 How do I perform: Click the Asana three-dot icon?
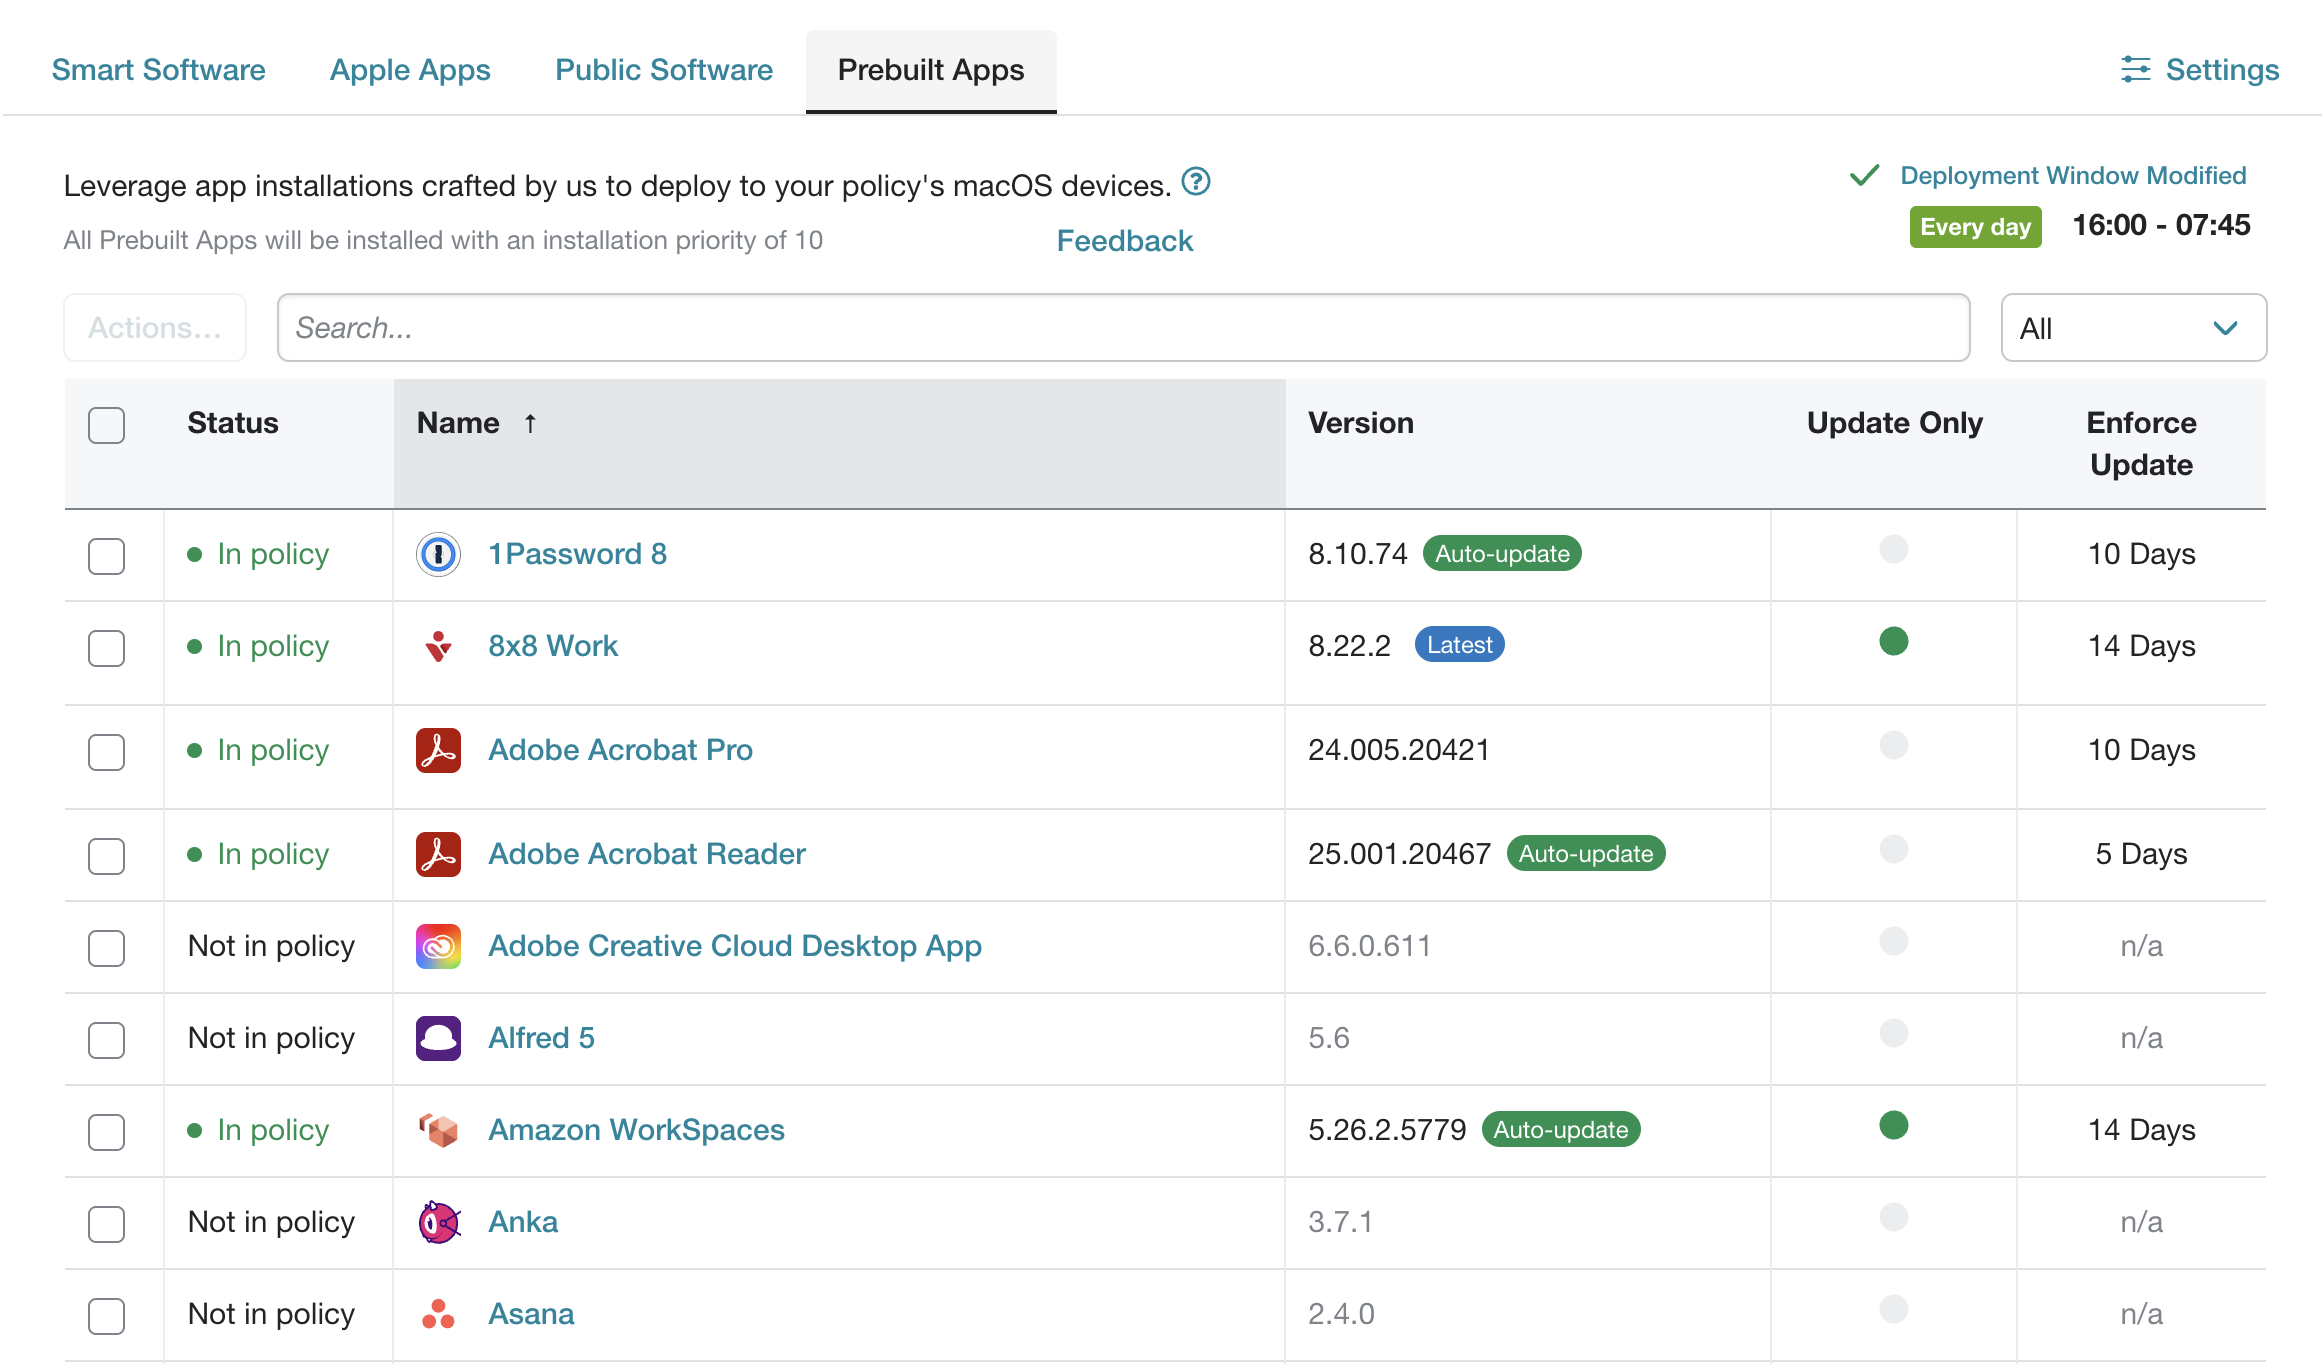[x=438, y=1314]
